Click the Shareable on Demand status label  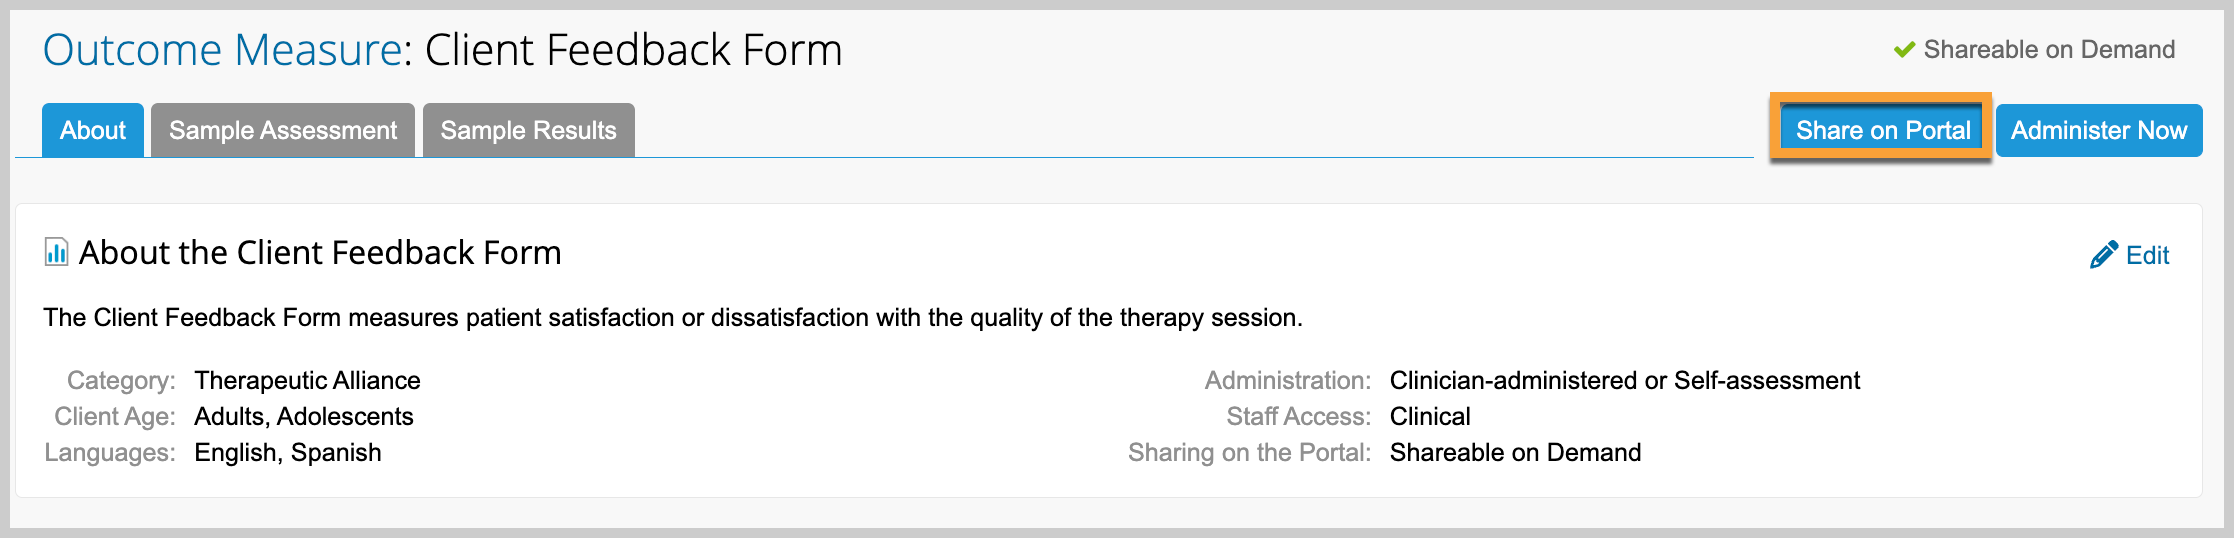point(2049,50)
